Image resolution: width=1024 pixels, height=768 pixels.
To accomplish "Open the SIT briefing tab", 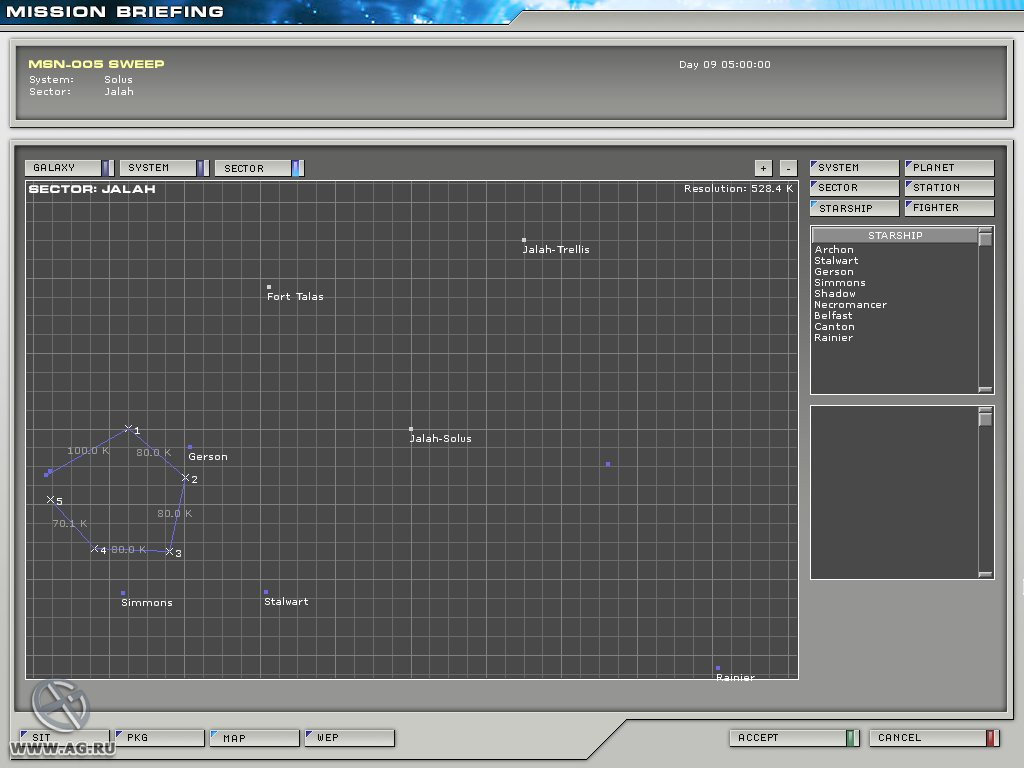I will (65, 738).
